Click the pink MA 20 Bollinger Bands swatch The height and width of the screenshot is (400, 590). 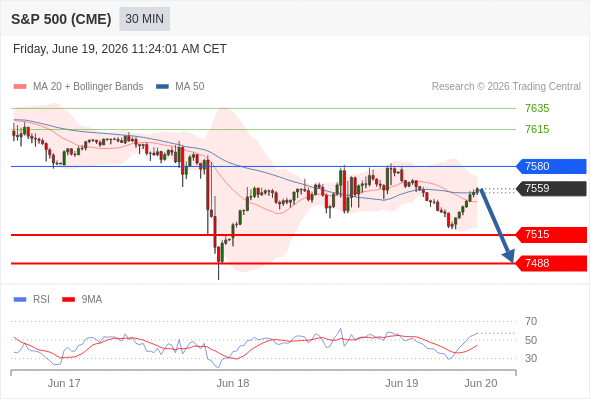click(x=20, y=87)
